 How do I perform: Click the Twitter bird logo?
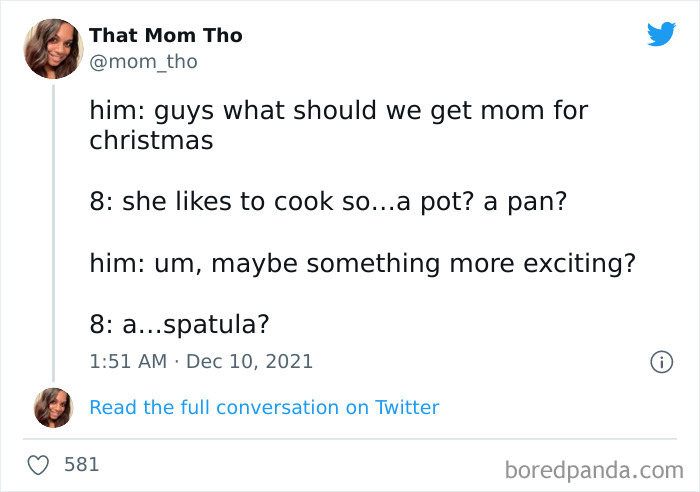[x=661, y=35]
